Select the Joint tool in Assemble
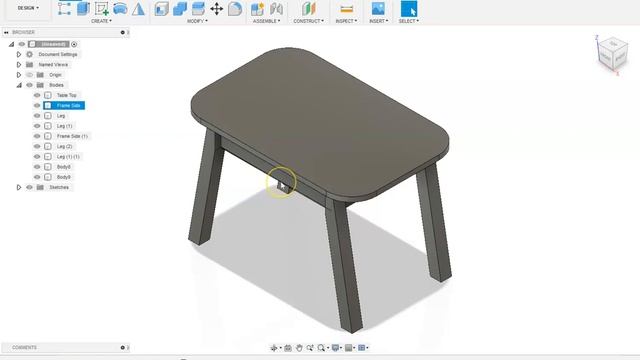 [x=276, y=9]
